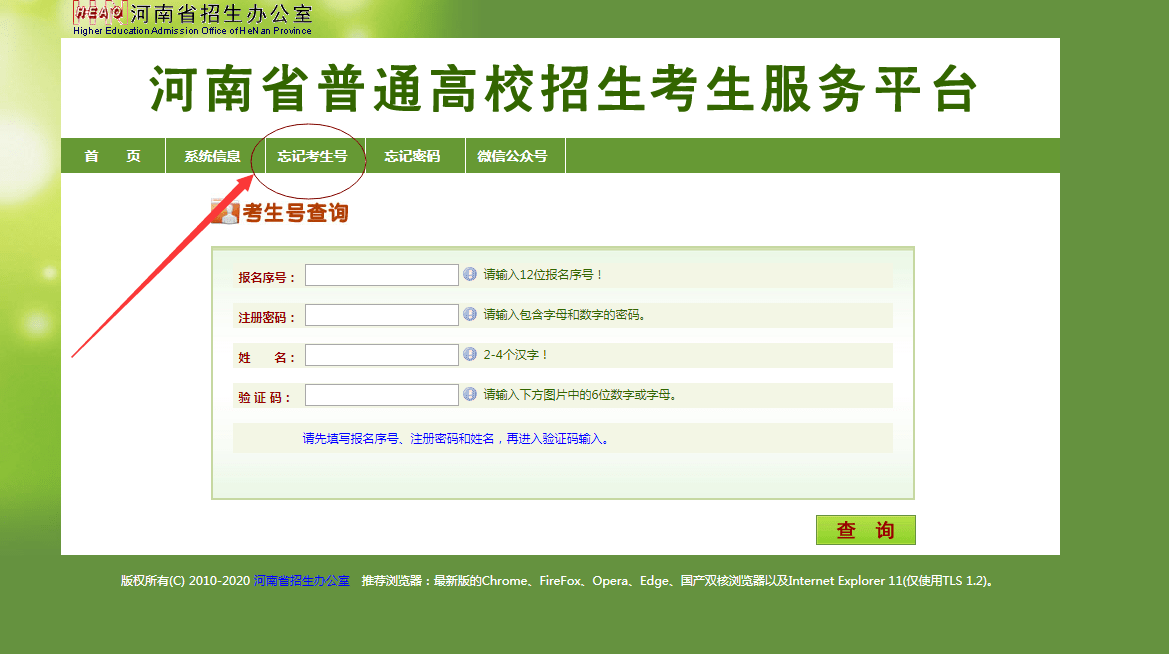Click the 注册密码 input field
Image resolution: width=1169 pixels, height=654 pixels.
point(382,315)
